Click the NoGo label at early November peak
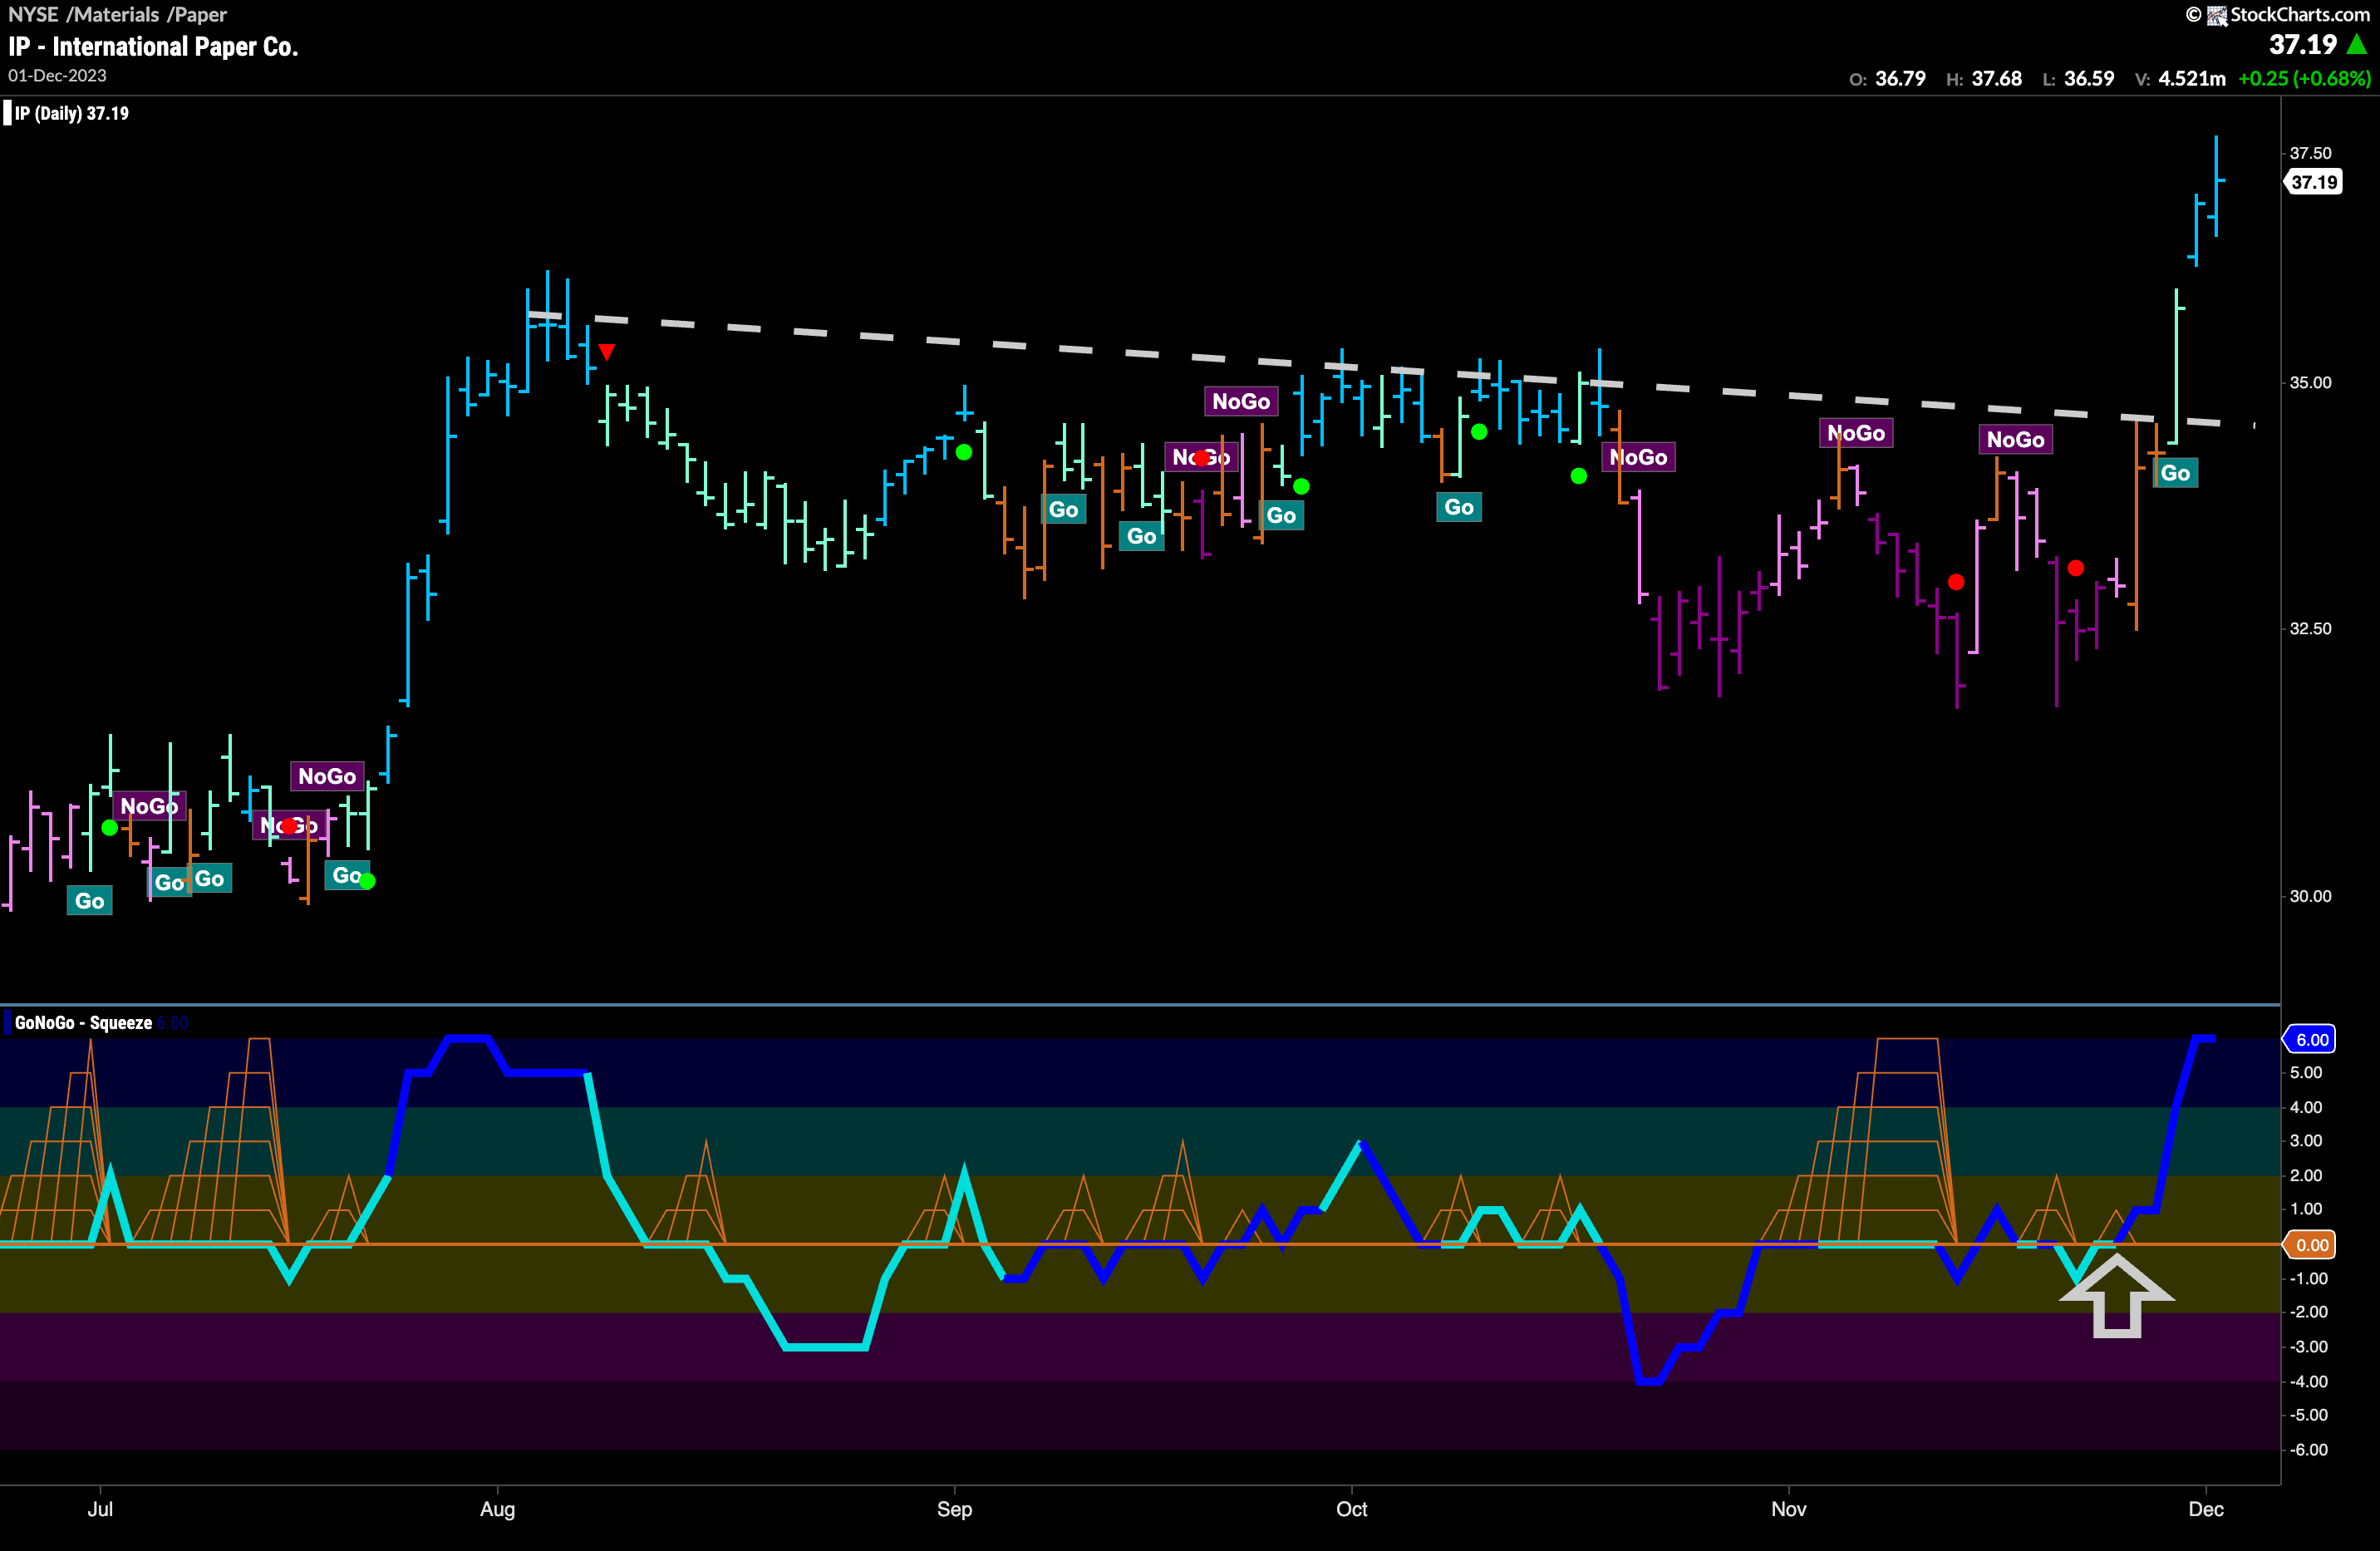 (x=1856, y=433)
